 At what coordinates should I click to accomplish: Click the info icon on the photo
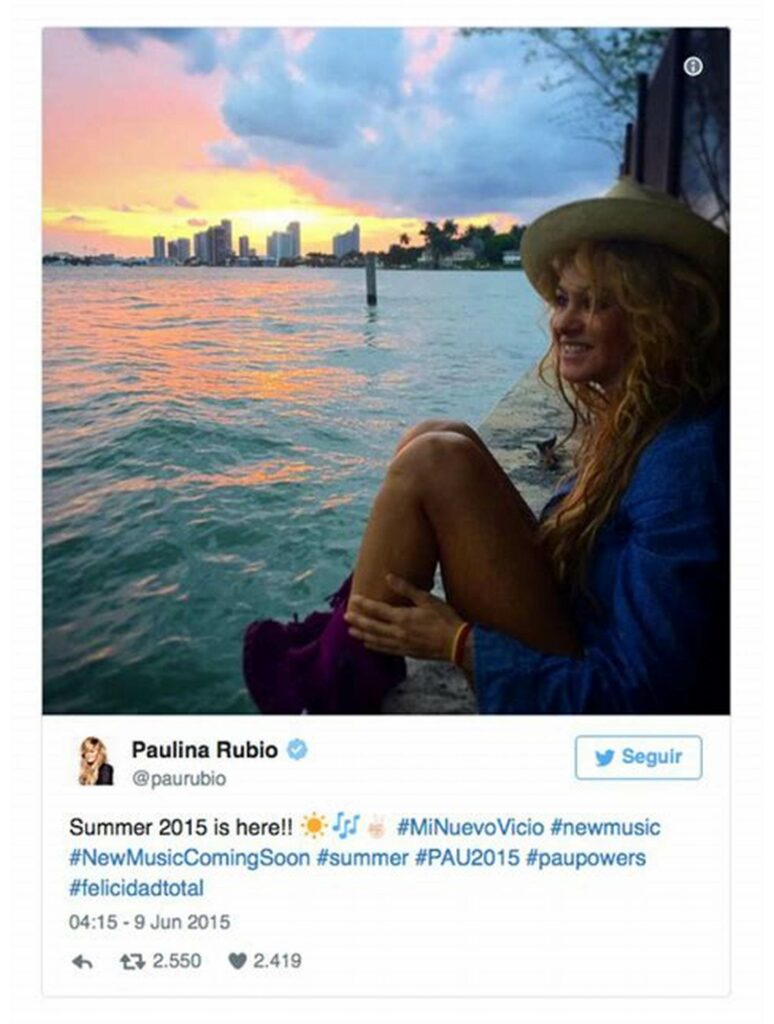(693, 67)
